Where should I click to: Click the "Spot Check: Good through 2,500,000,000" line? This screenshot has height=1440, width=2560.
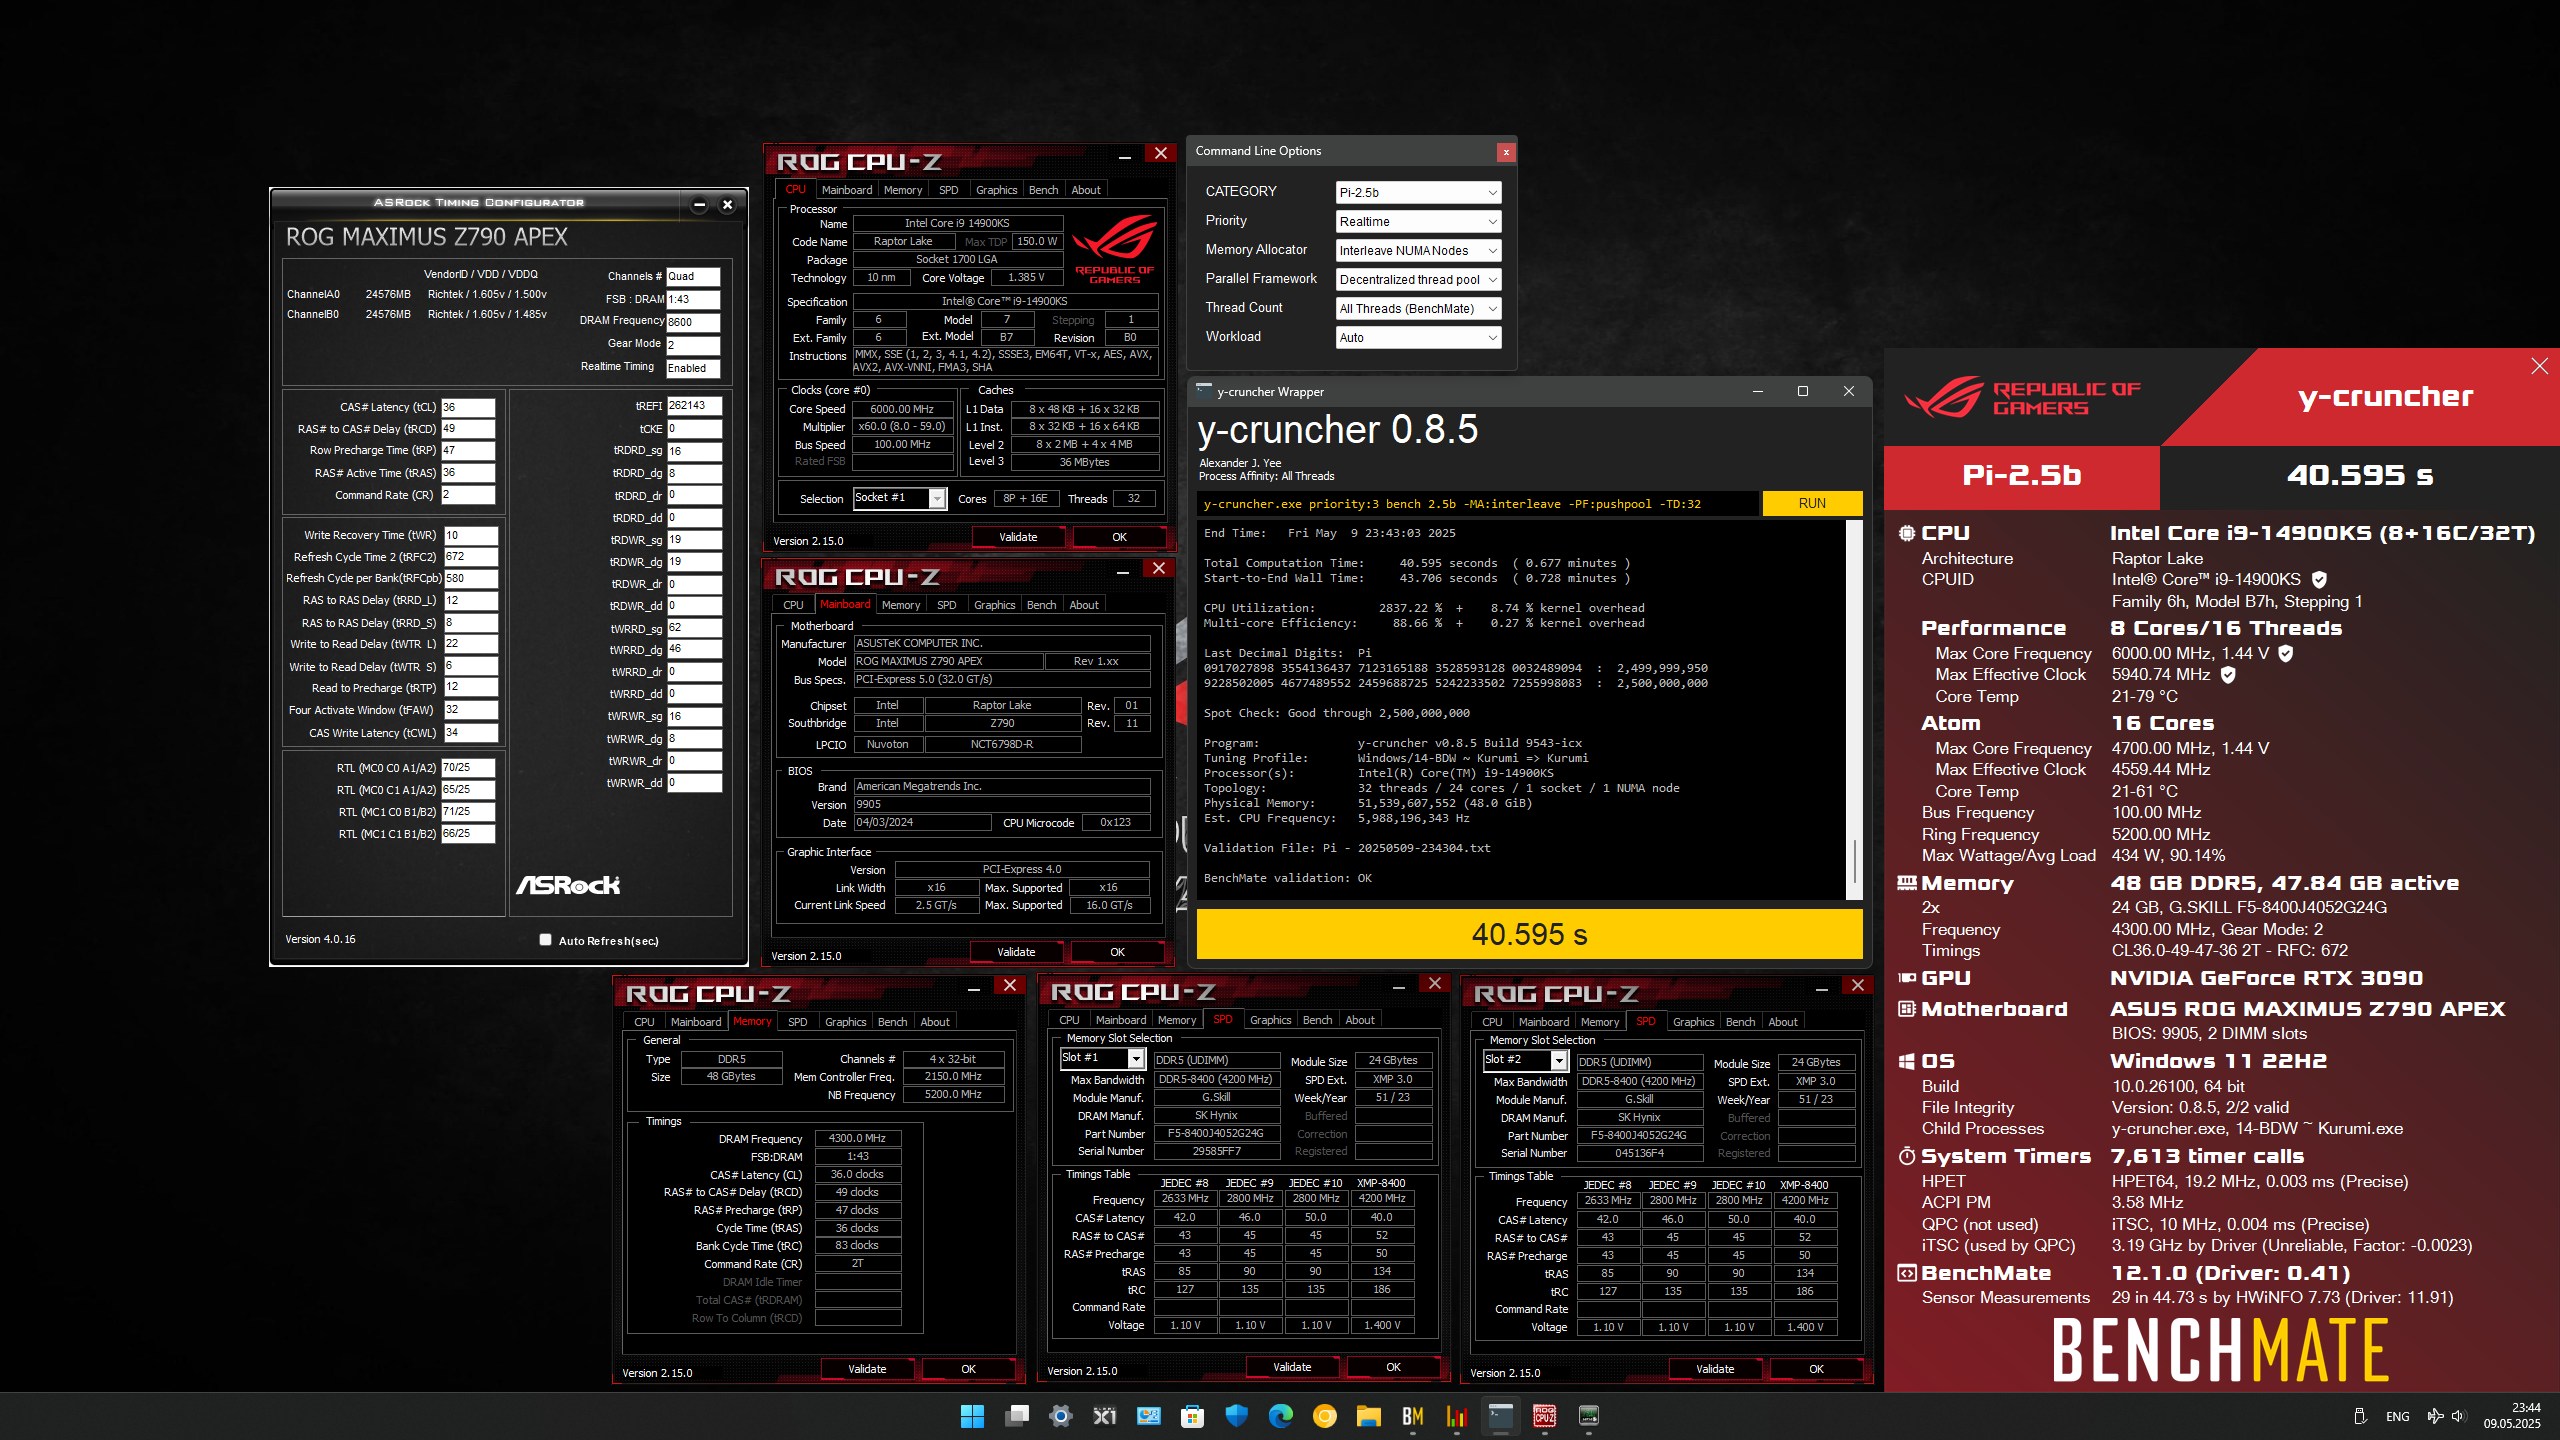1337,713
